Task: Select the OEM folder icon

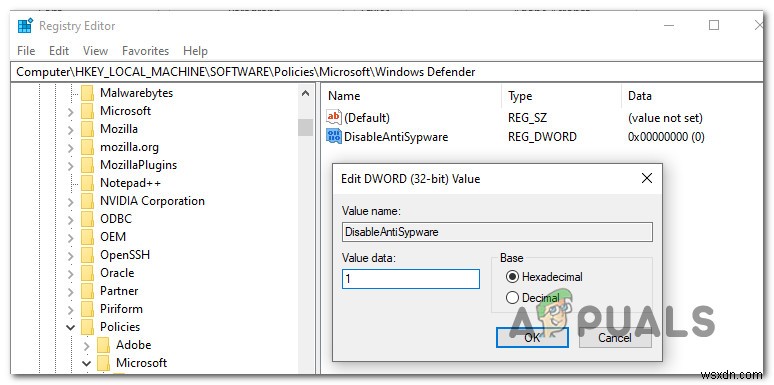Action: click(x=87, y=237)
